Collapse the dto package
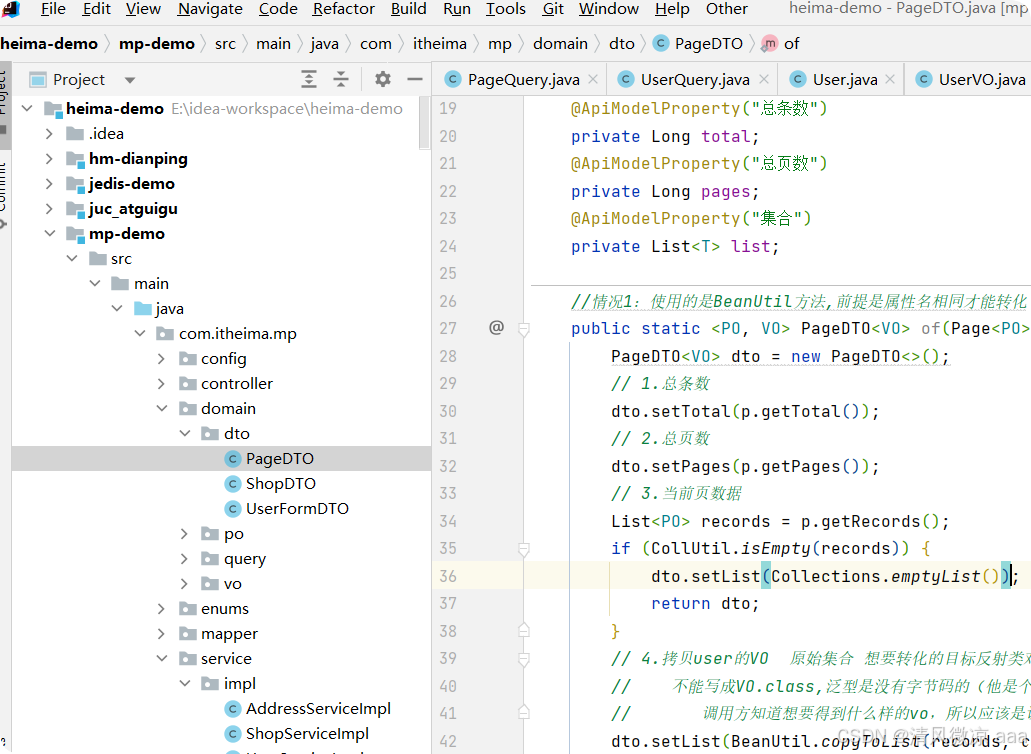This screenshot has height=754, width=1031. coord(185,434)
